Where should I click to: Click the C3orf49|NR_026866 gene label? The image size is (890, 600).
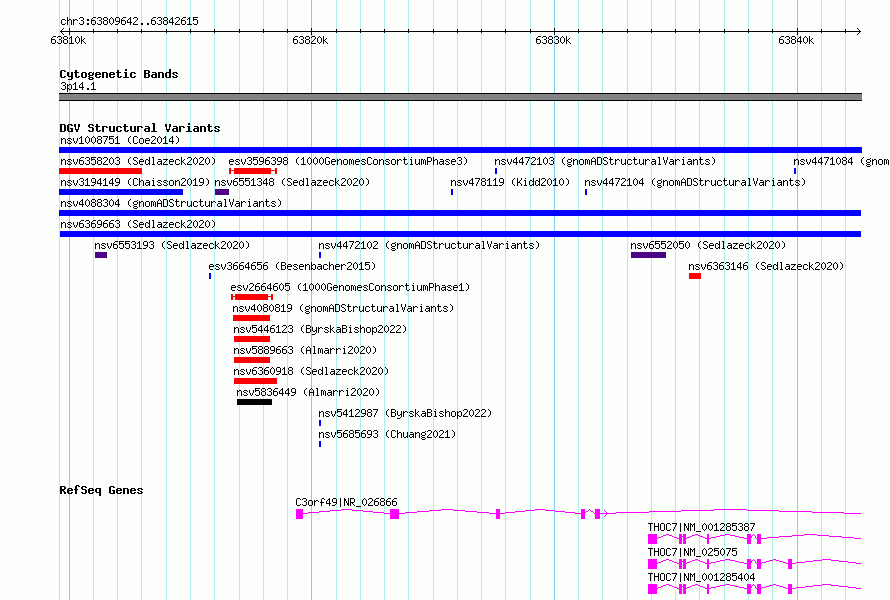[346, 502]
